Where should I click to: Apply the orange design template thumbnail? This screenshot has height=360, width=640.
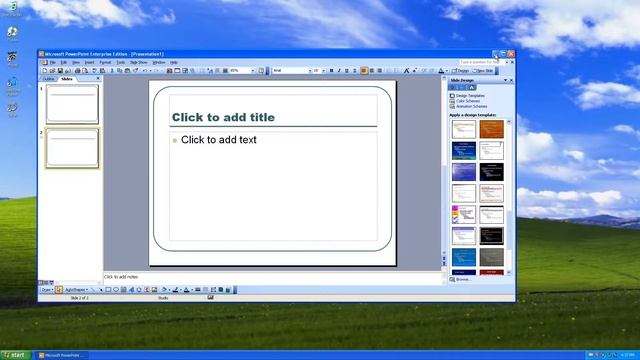(491, 129)
